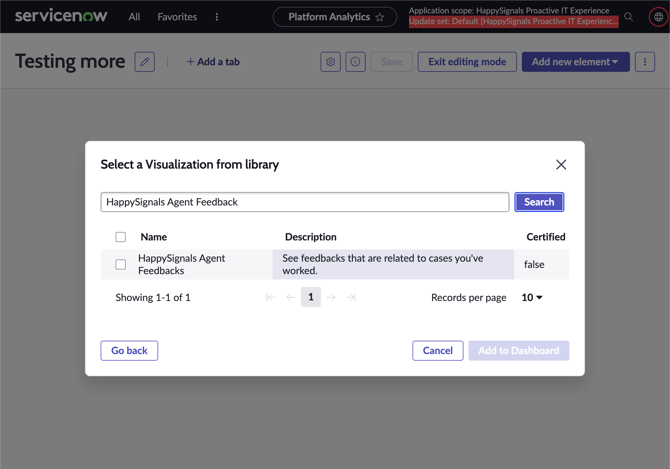Image resolution: width=670 pixels, height=469 pixels.
Task: Click the visualization search input field
Action: [304, 202]
